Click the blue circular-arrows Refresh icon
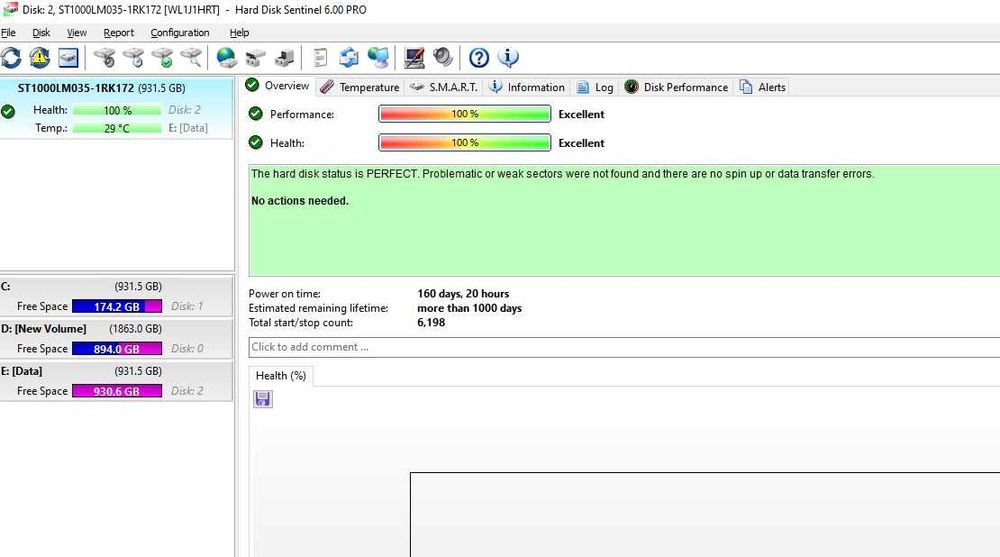The width and height of the screenshot is (1000, 557). point(11,58)
